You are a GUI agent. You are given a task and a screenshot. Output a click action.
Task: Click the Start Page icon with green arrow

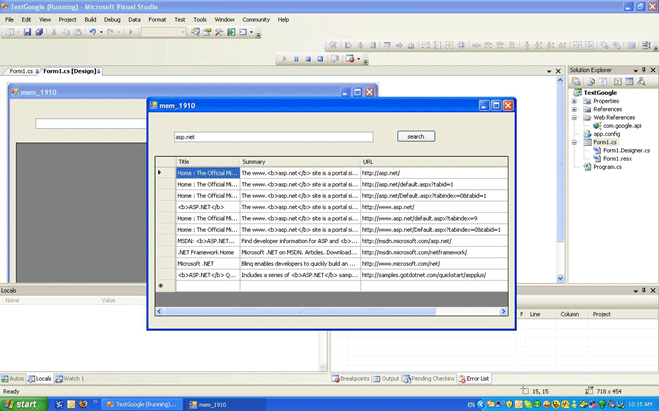coord(231,32)
